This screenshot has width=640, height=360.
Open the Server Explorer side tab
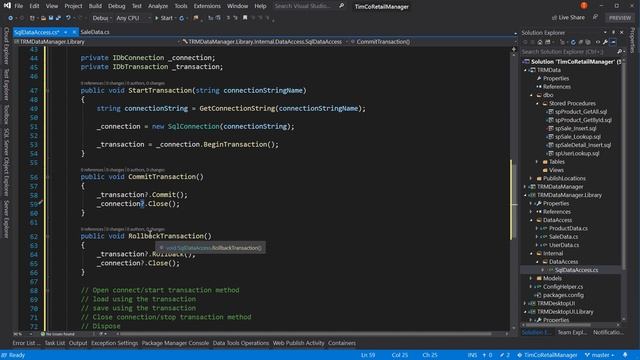(x=6, y=219)
